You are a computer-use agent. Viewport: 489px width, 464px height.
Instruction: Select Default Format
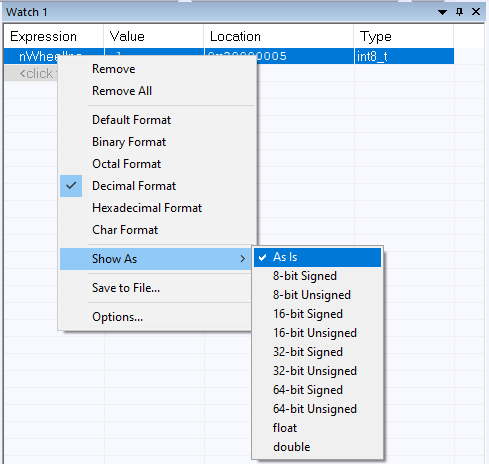157,120
